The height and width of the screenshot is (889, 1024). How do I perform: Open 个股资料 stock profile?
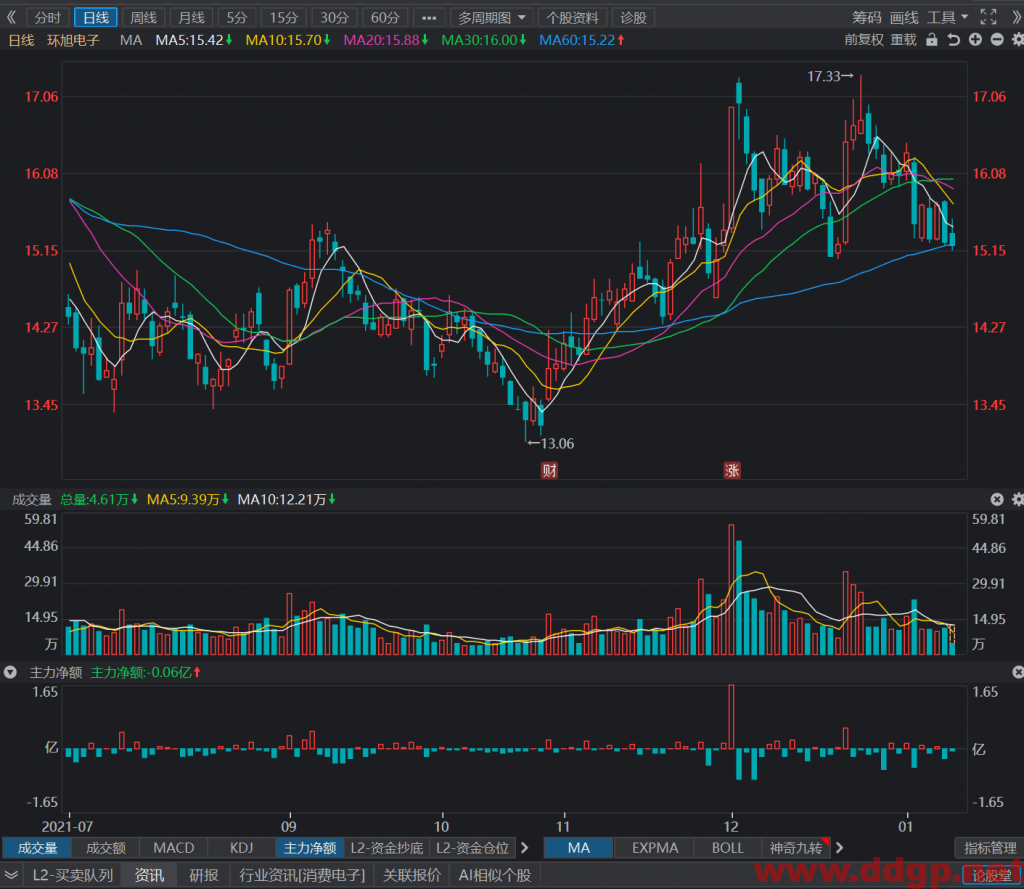click(x=572, y=18)
